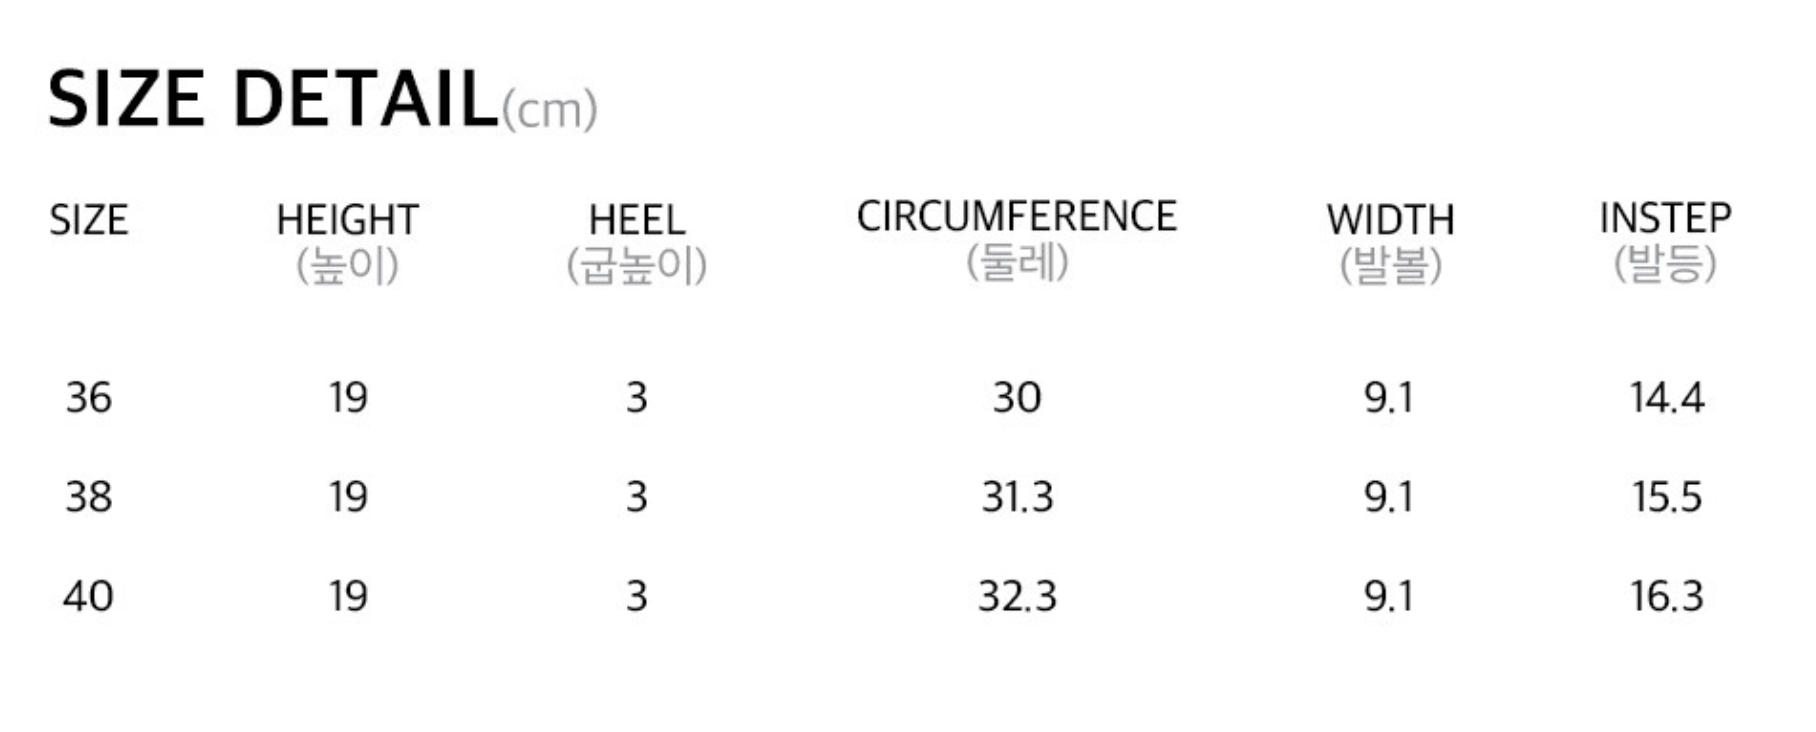
Task: Click the width value for size 40
Action: [x=1389, y=596]
